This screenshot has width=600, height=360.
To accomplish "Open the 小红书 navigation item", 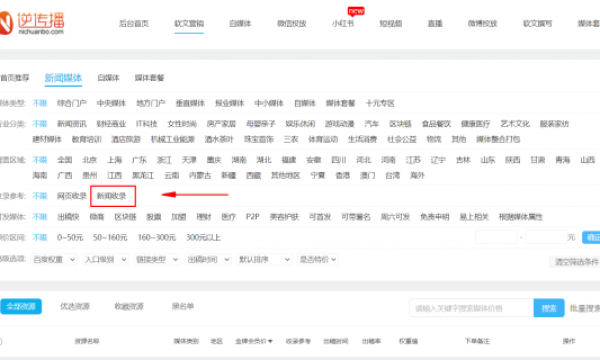I will (343, 23).
